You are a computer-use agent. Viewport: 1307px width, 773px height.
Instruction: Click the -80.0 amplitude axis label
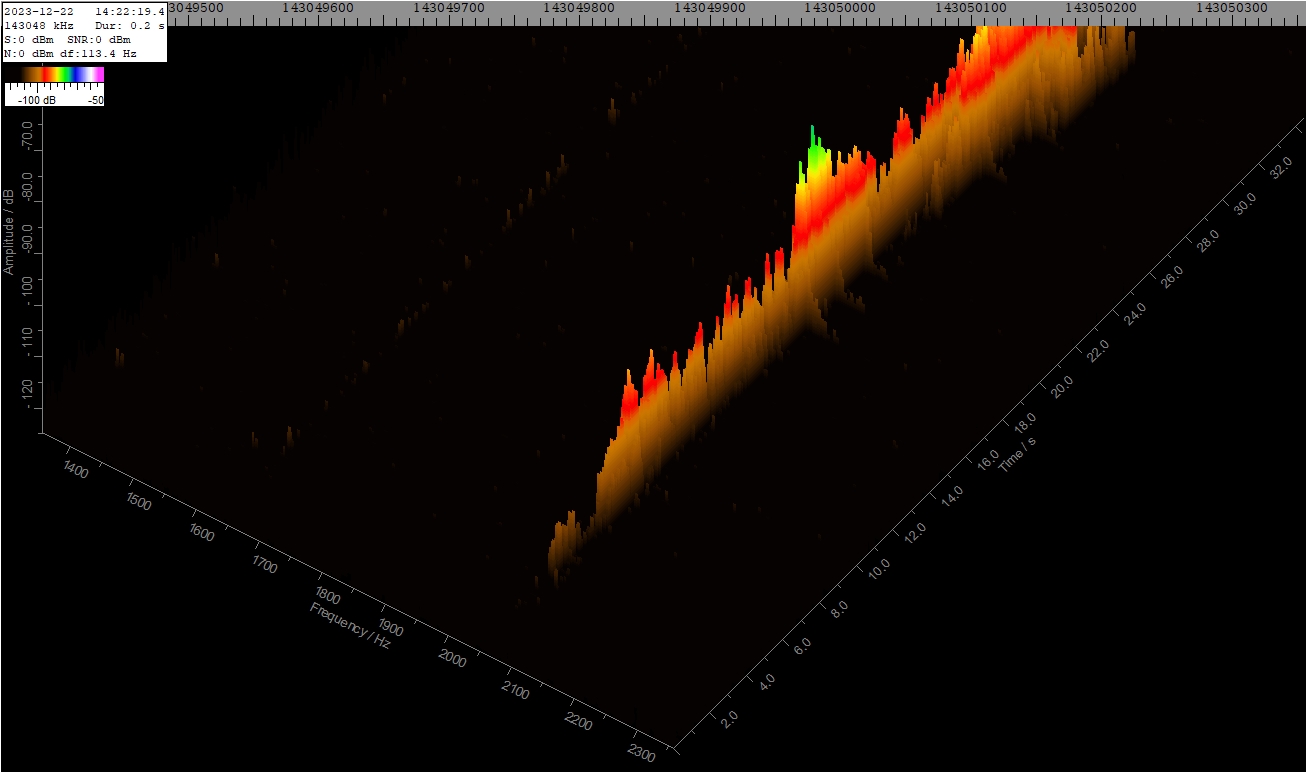[27, 187]
